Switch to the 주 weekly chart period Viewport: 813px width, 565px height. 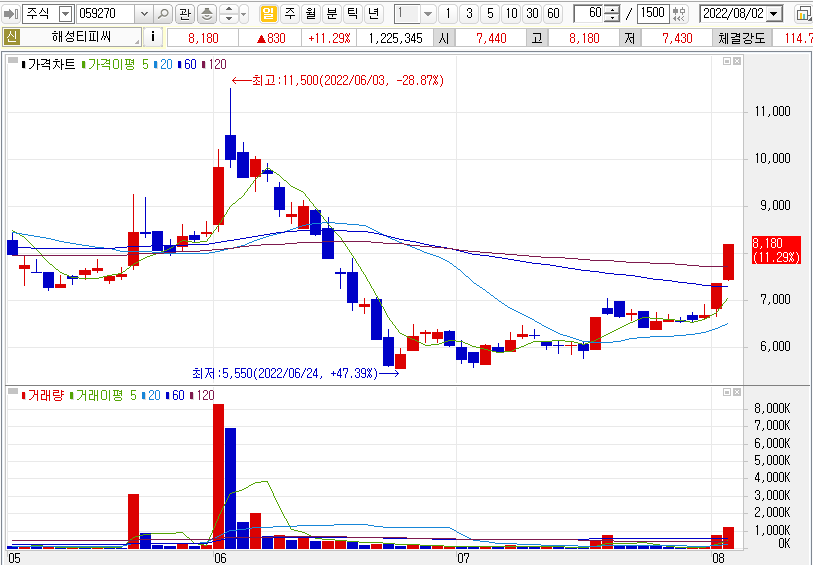(x=289, y=13)
